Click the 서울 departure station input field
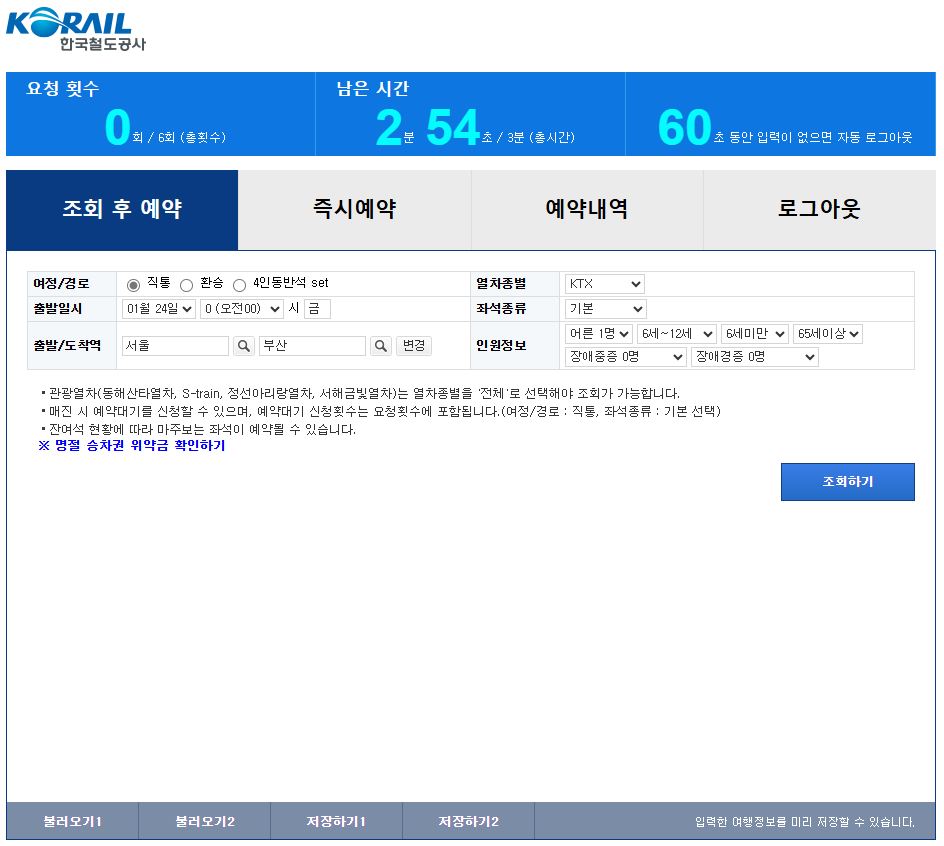This screenshot has width=944, height=846. coord(175,345)
